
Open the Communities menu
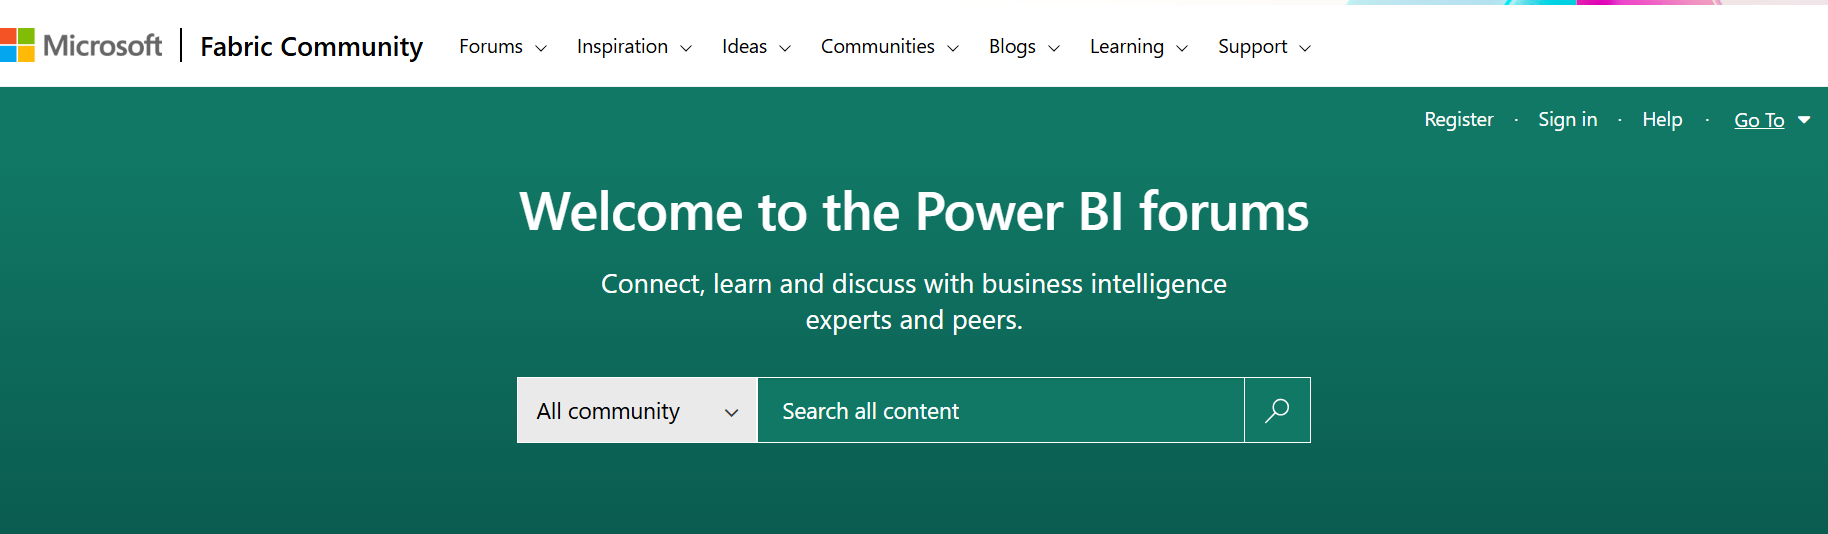[x=890, y=47]
